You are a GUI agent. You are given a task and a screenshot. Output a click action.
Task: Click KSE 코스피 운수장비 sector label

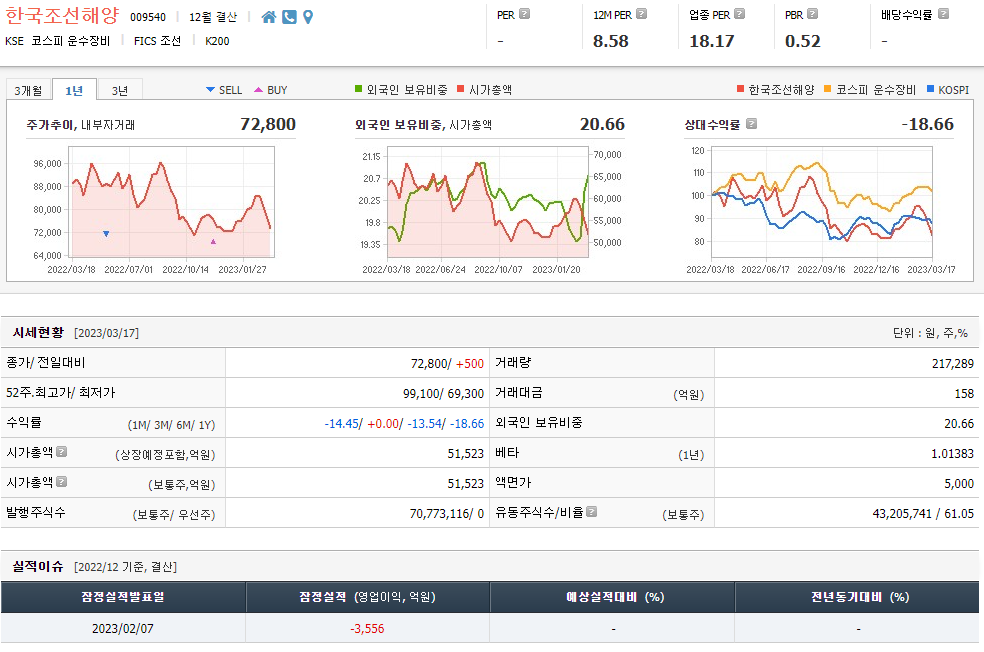[57, 41]
